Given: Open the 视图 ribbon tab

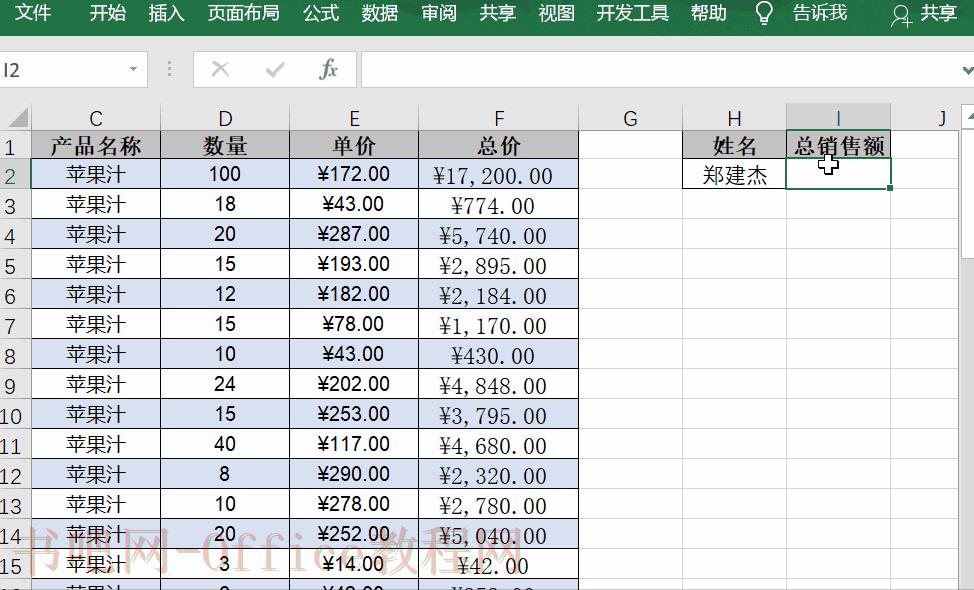Looking at the screenshot, I should click(x=556, y=12).
